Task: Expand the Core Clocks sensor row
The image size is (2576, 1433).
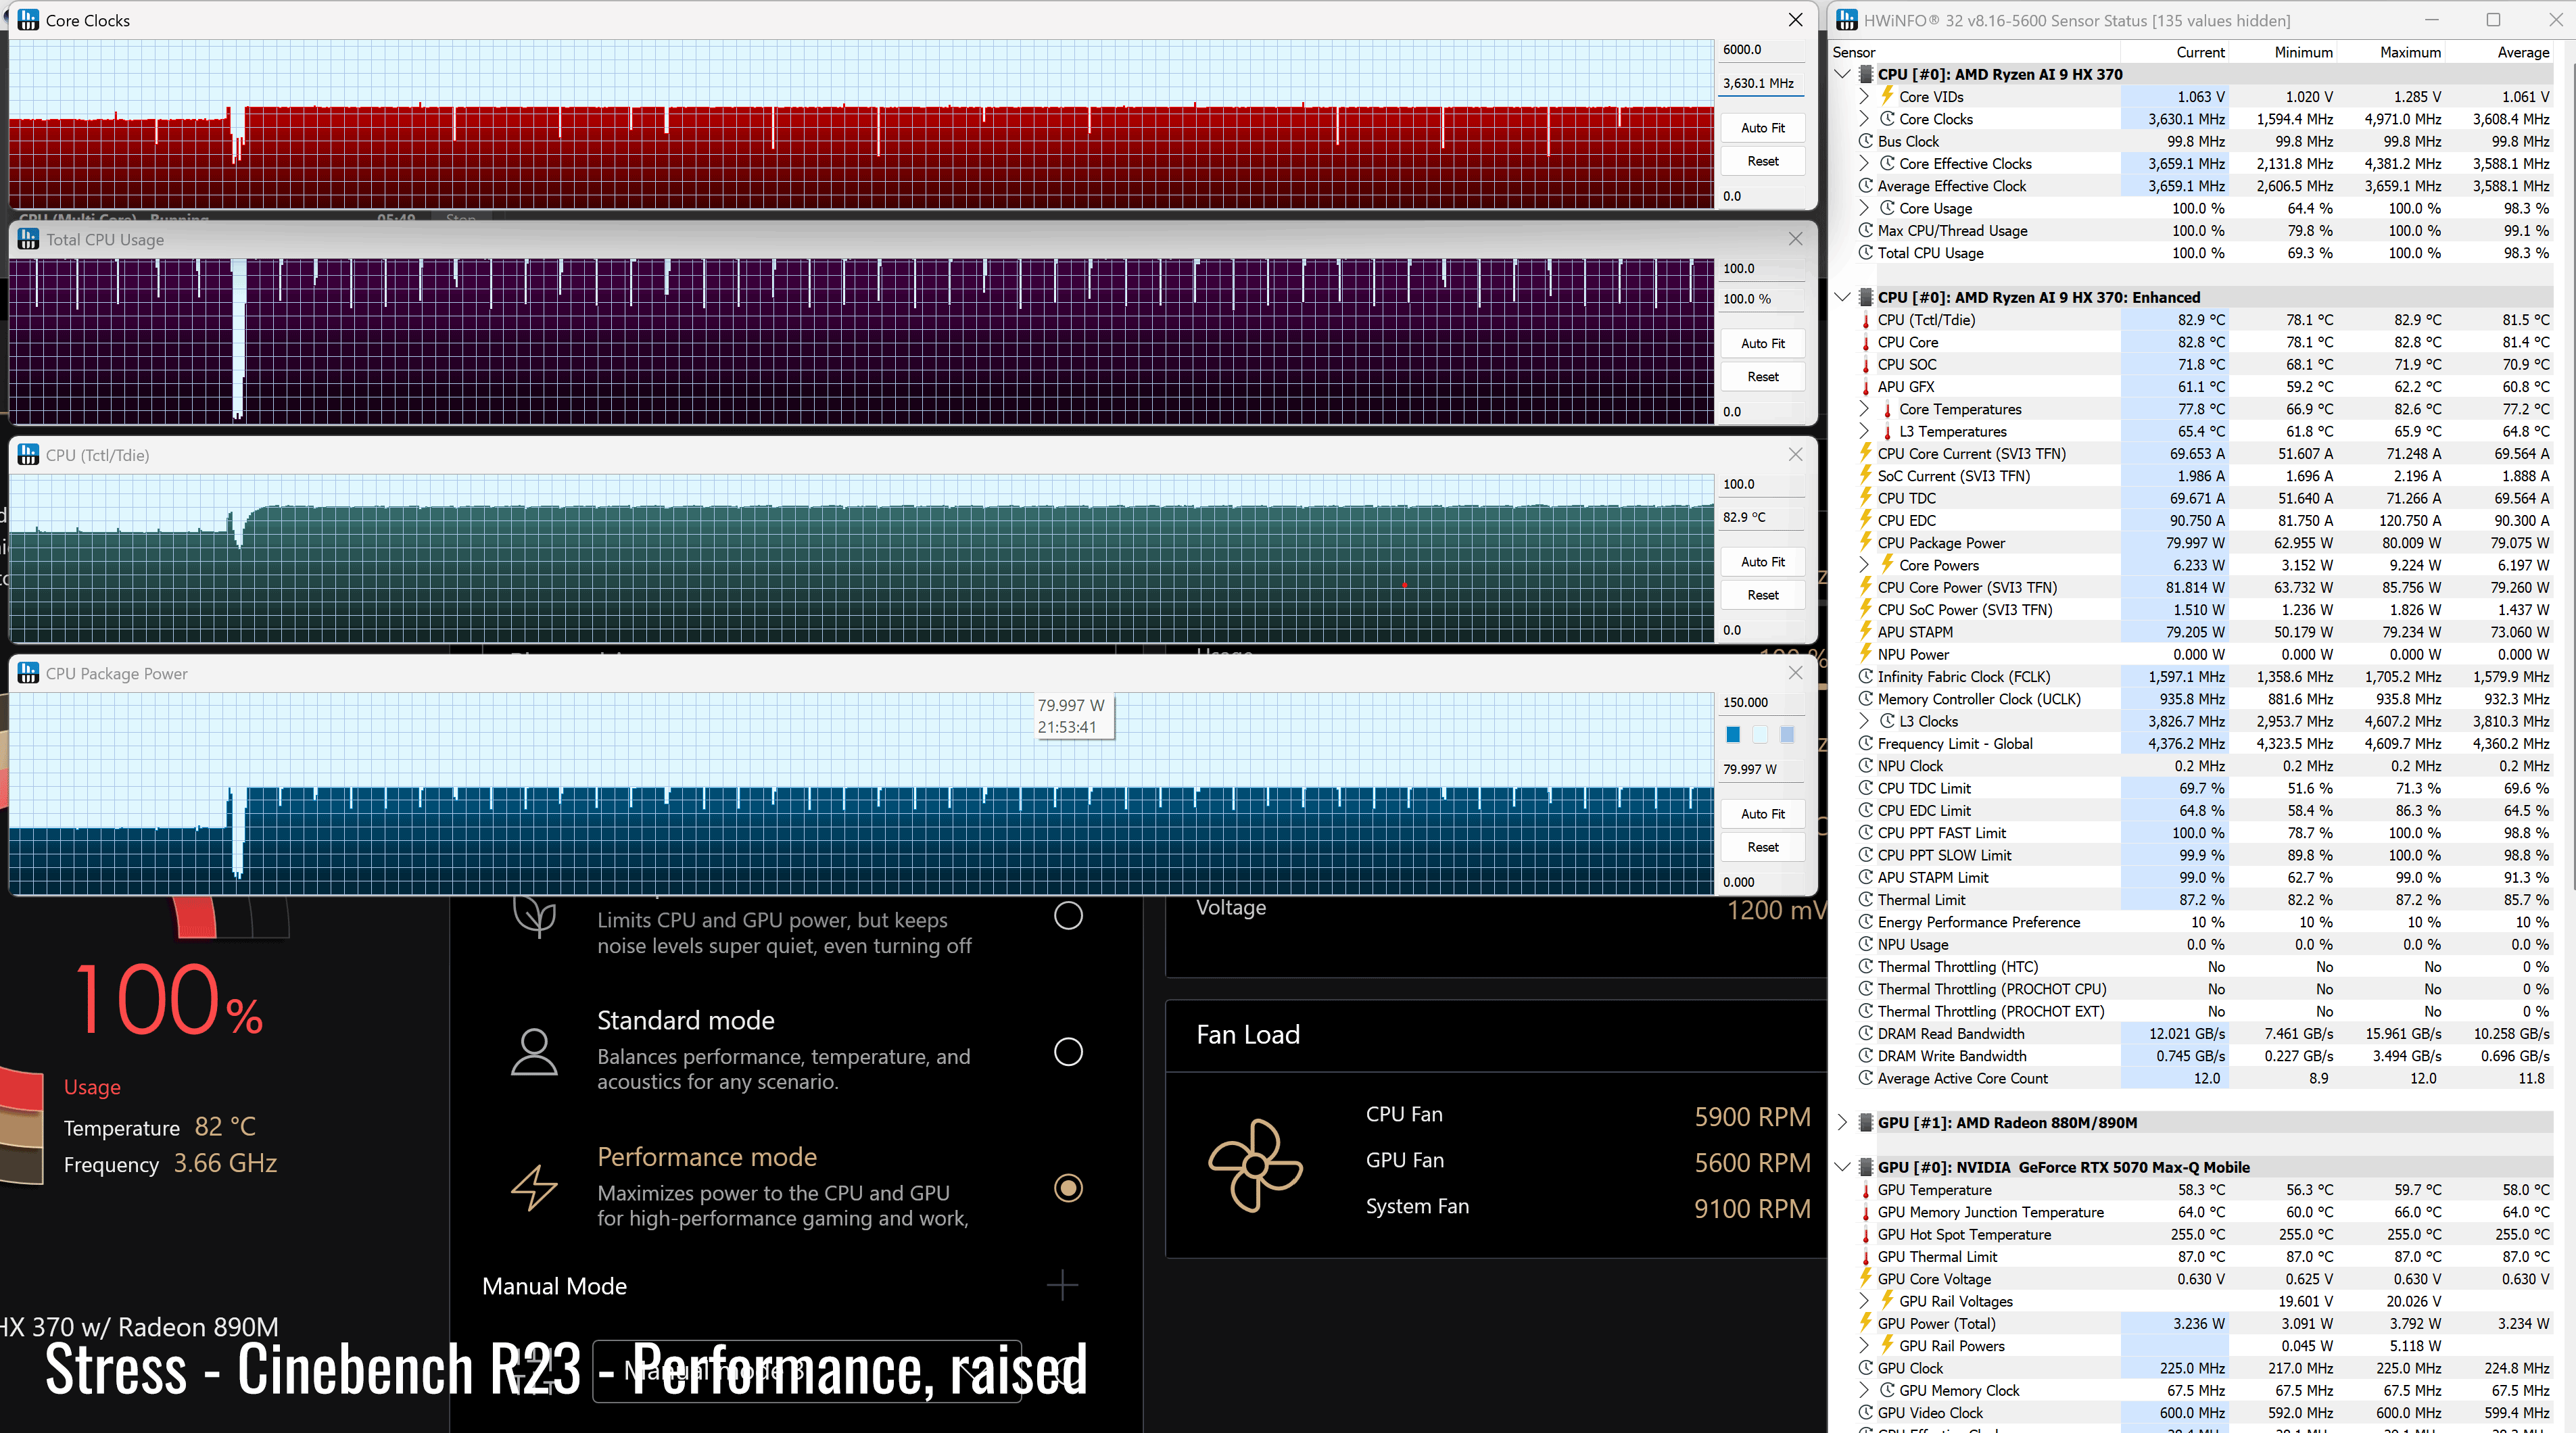Action: coord(1864,119)
